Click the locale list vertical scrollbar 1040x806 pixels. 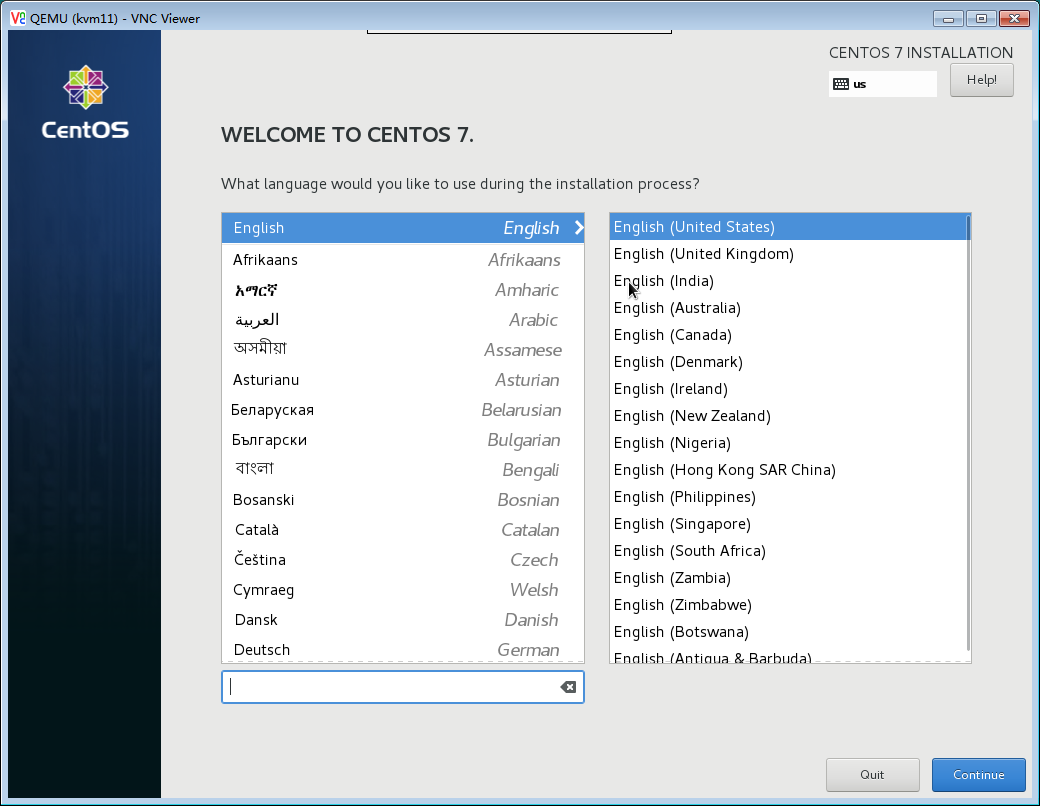click(968, 433)
